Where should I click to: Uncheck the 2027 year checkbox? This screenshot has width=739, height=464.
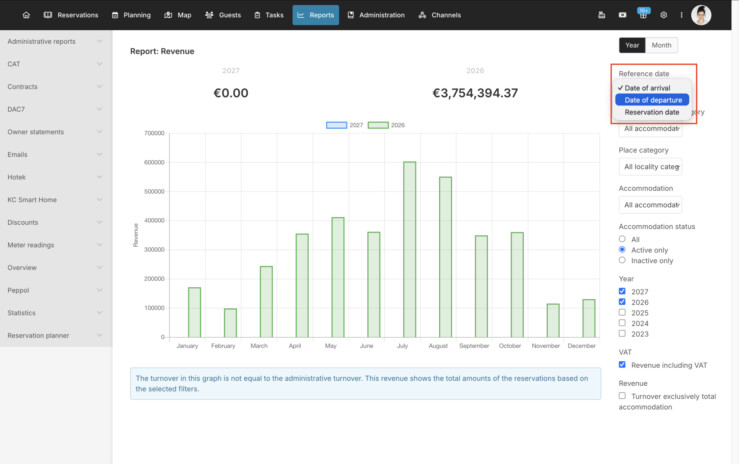tap(622, 291)
